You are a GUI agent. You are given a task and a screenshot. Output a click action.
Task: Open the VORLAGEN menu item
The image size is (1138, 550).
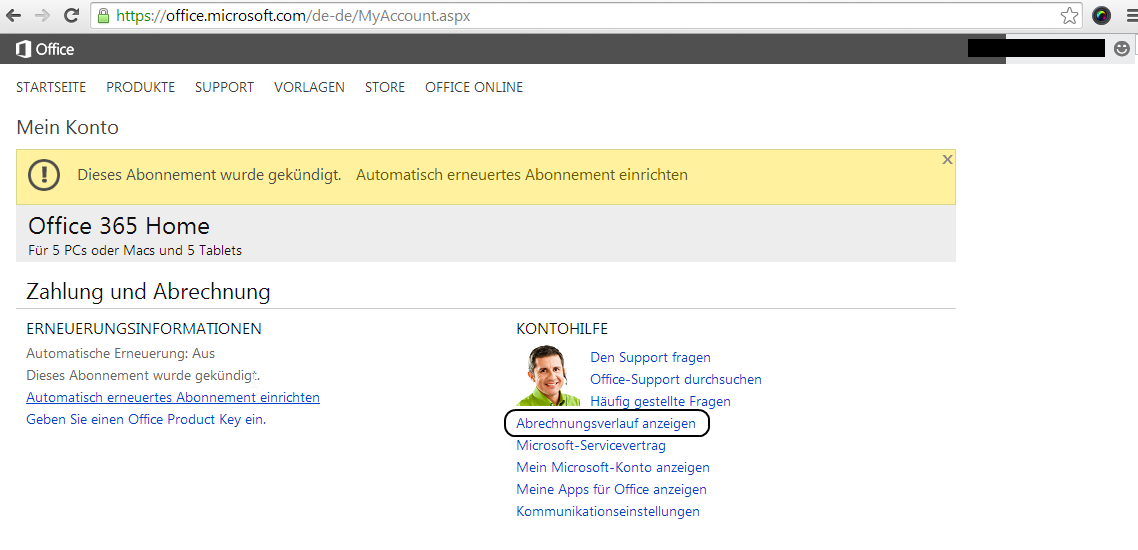pos(309,87)
